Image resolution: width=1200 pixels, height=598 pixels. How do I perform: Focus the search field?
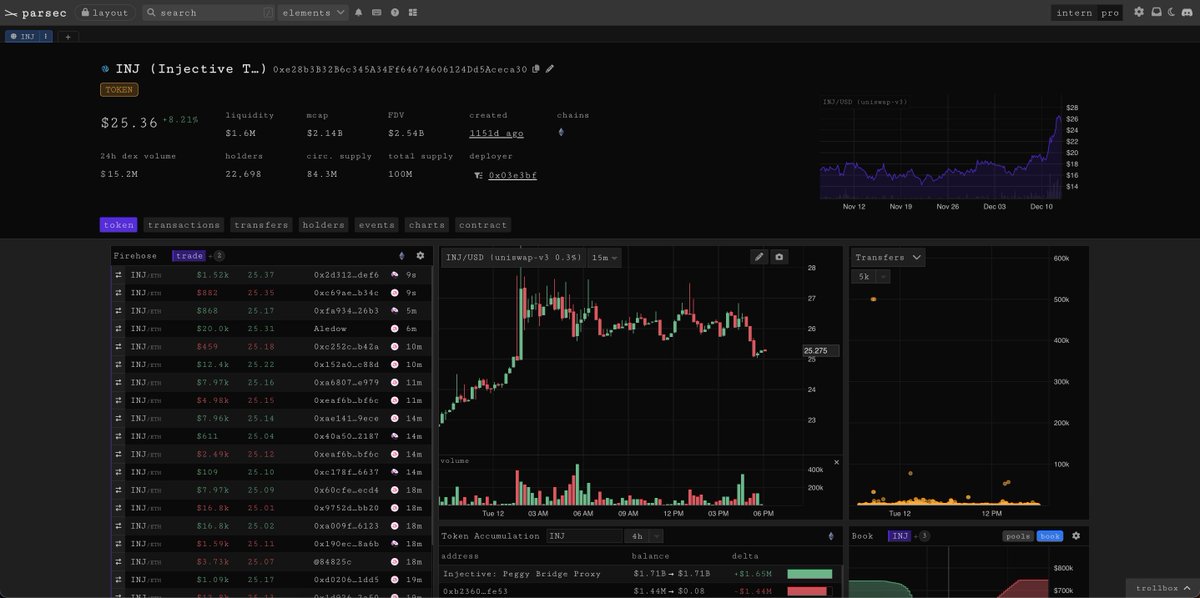(208, 13)
